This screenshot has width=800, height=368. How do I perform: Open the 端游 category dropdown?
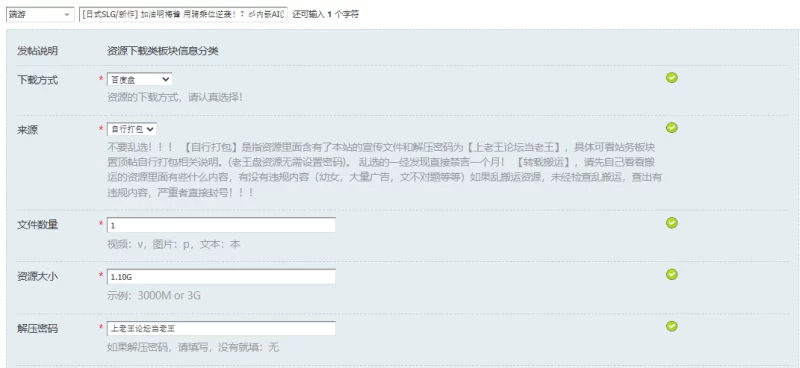tap(40, 14)
